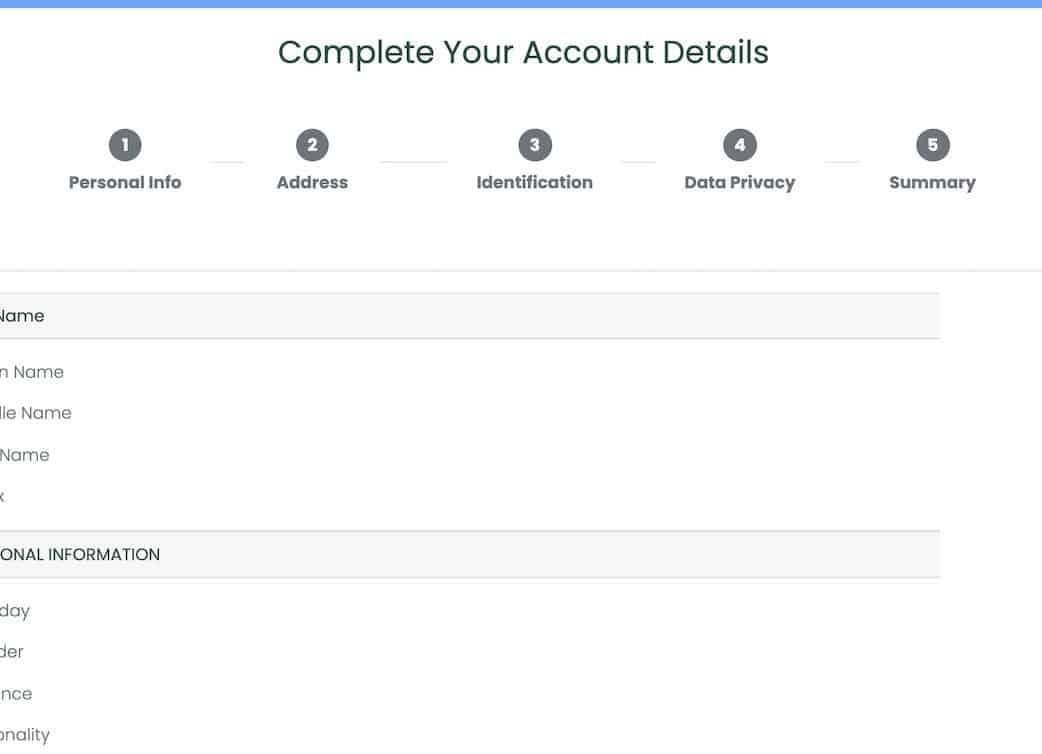Screen dimensions: 1042x754
Task: Select the step 3 circle indicator
Action: click(534, 146)
